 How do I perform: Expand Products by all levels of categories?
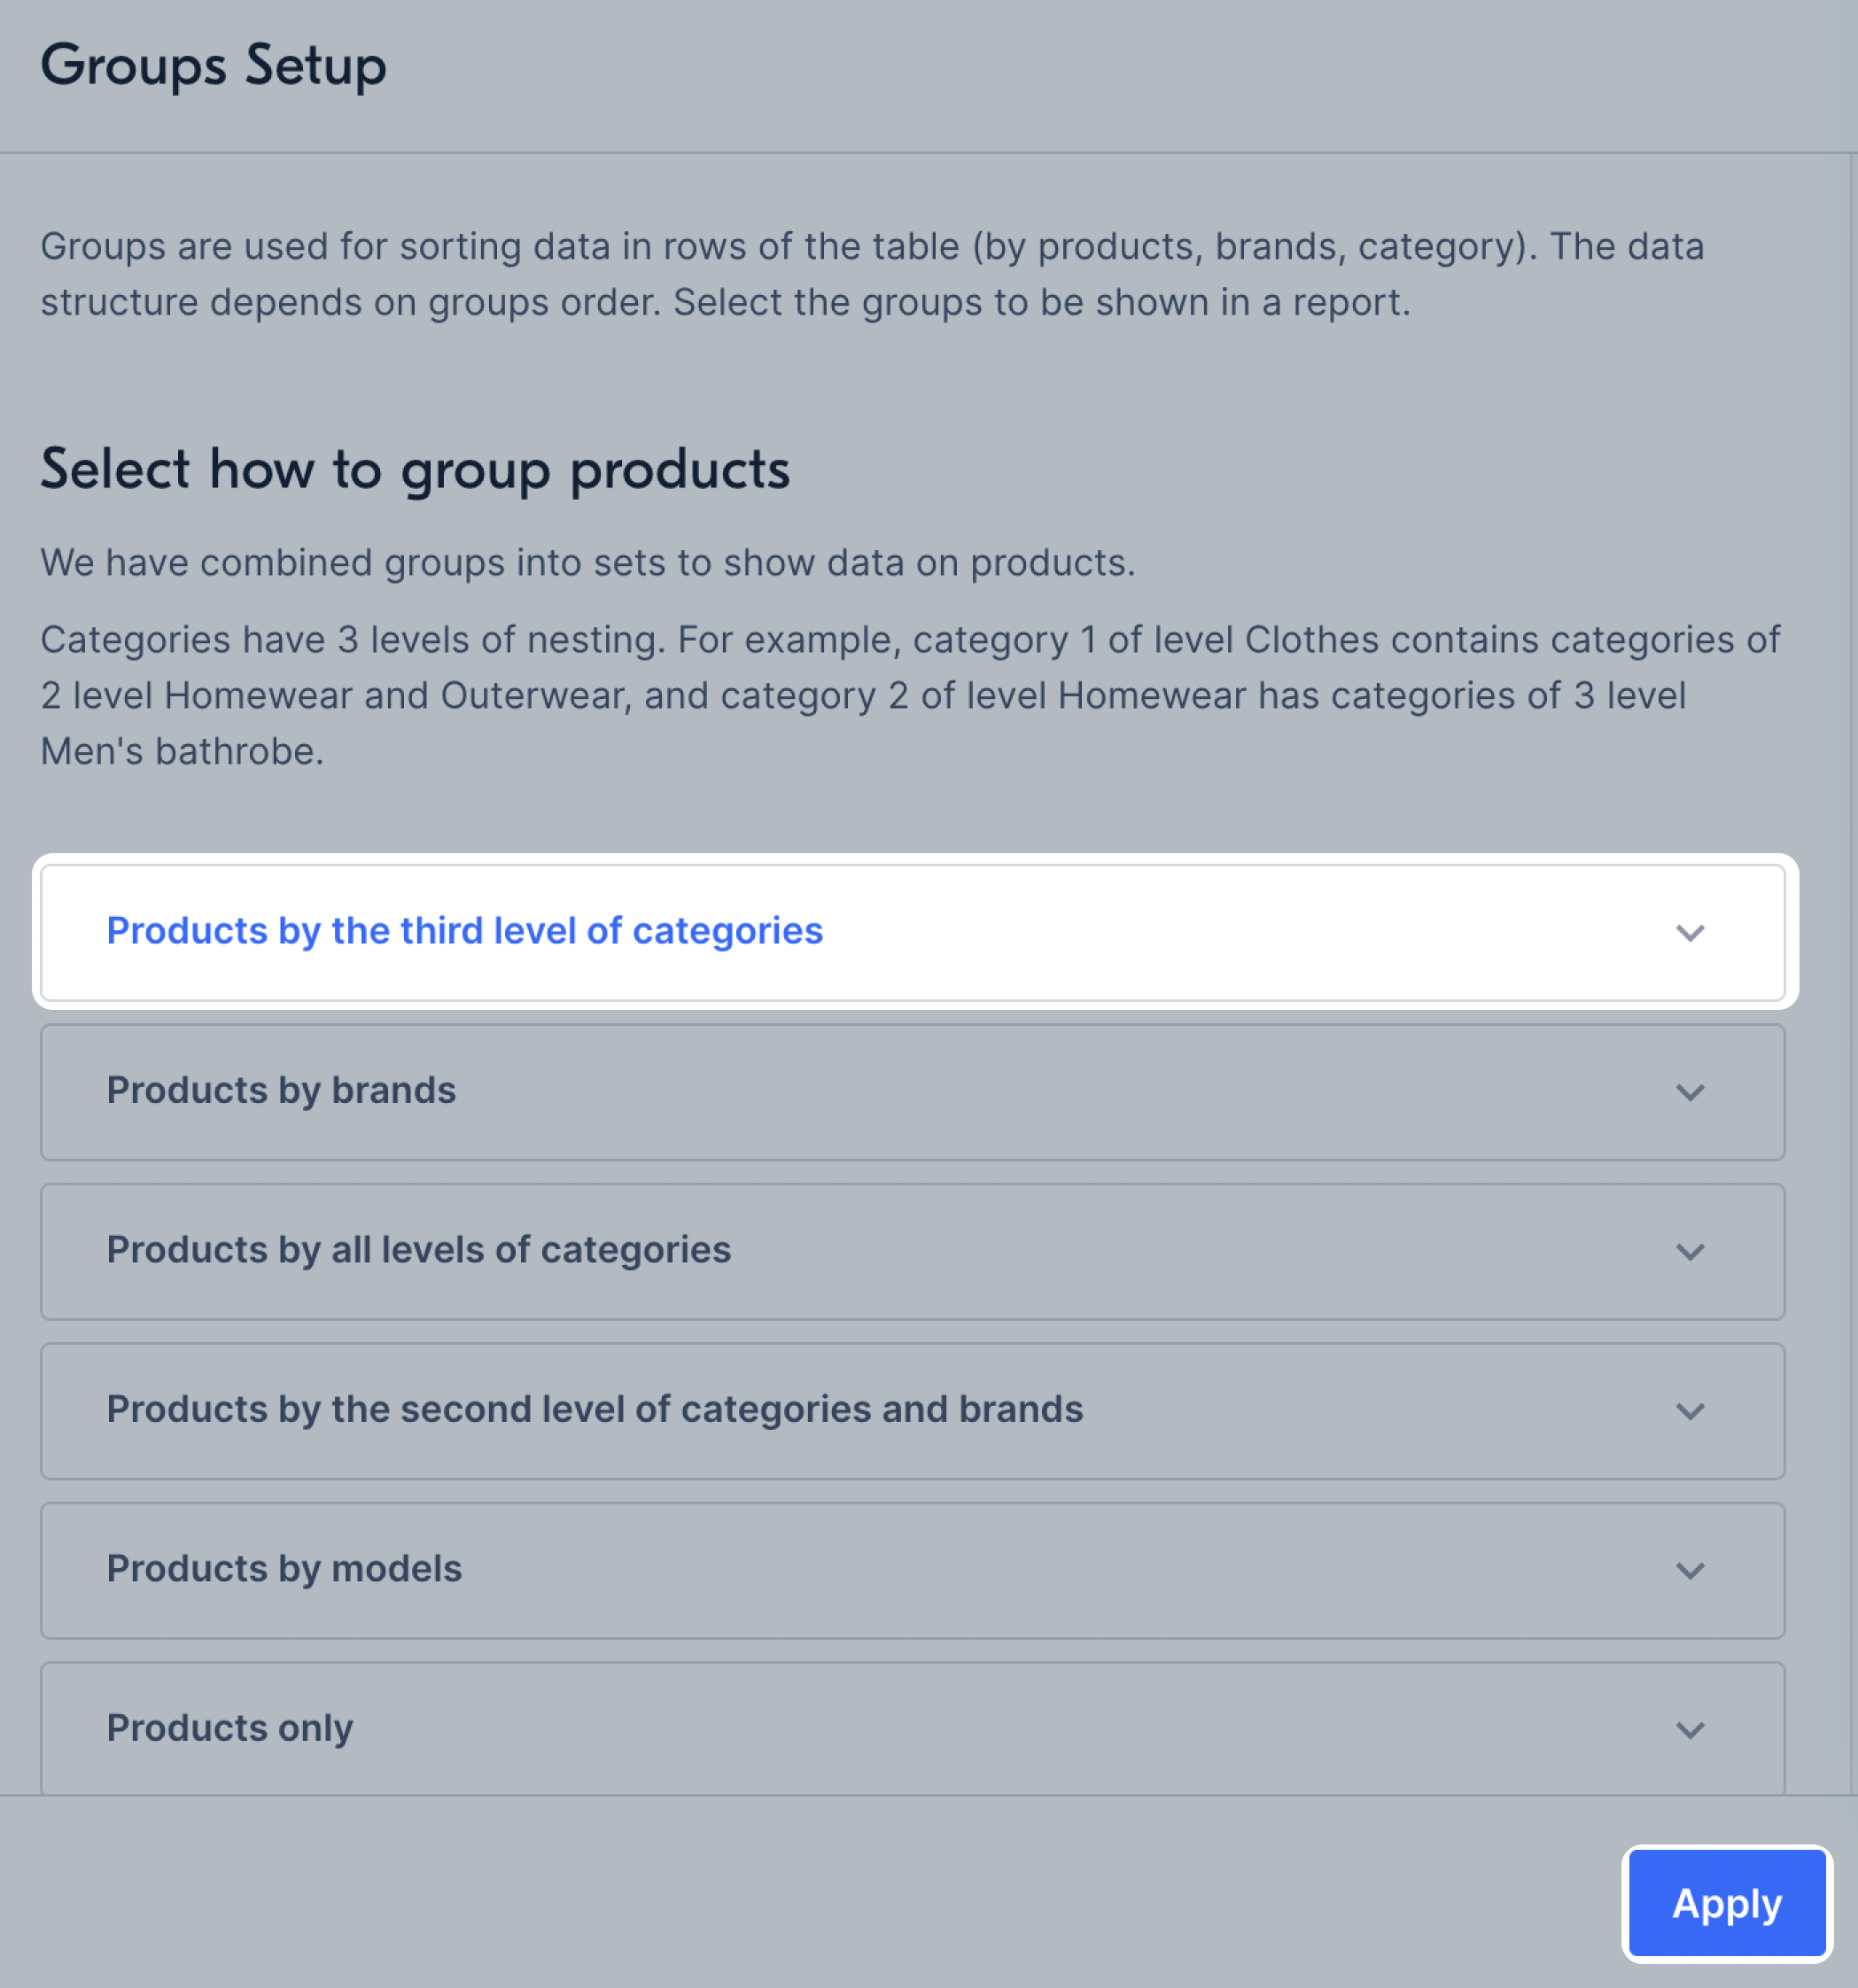[x=913, y=1252]
